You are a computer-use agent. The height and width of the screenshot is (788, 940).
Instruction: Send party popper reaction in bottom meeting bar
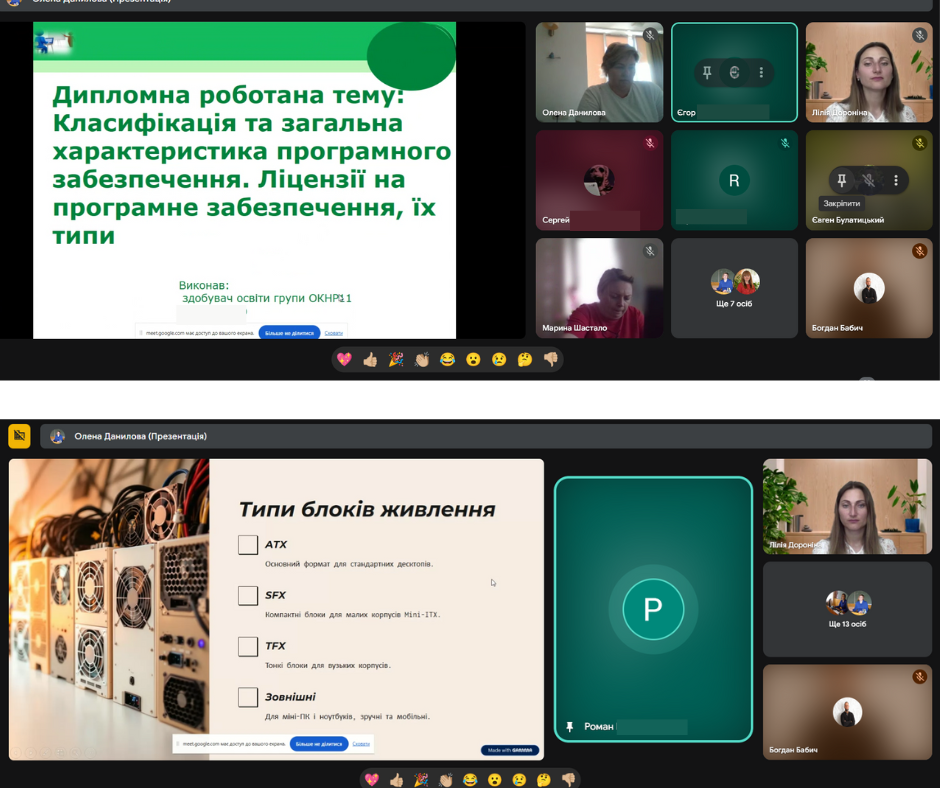coord(421,780)
